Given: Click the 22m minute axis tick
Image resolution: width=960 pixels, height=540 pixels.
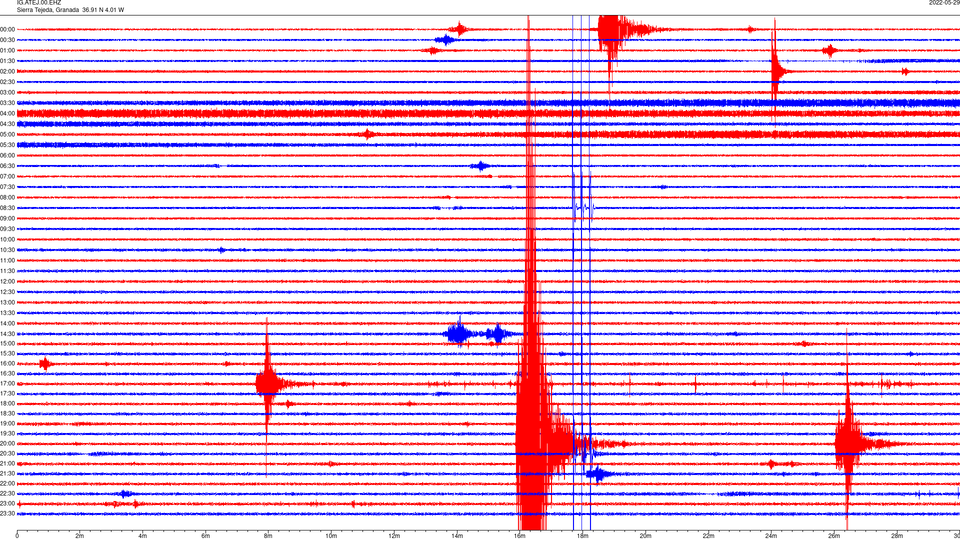Looking at the screenshot, I should click(708, 536).
